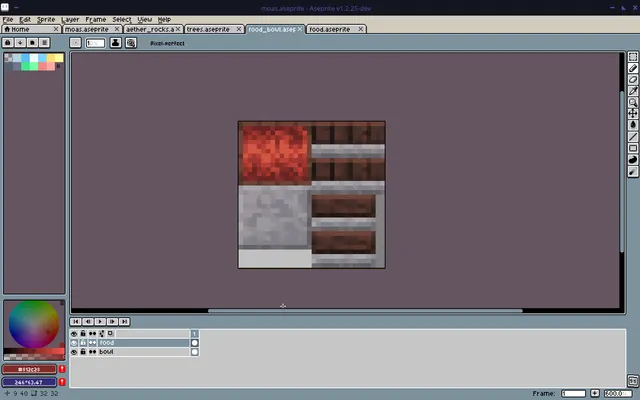The image size is (640, 400).
Task: Click the palette sort arrow icon
Action: 20,42
